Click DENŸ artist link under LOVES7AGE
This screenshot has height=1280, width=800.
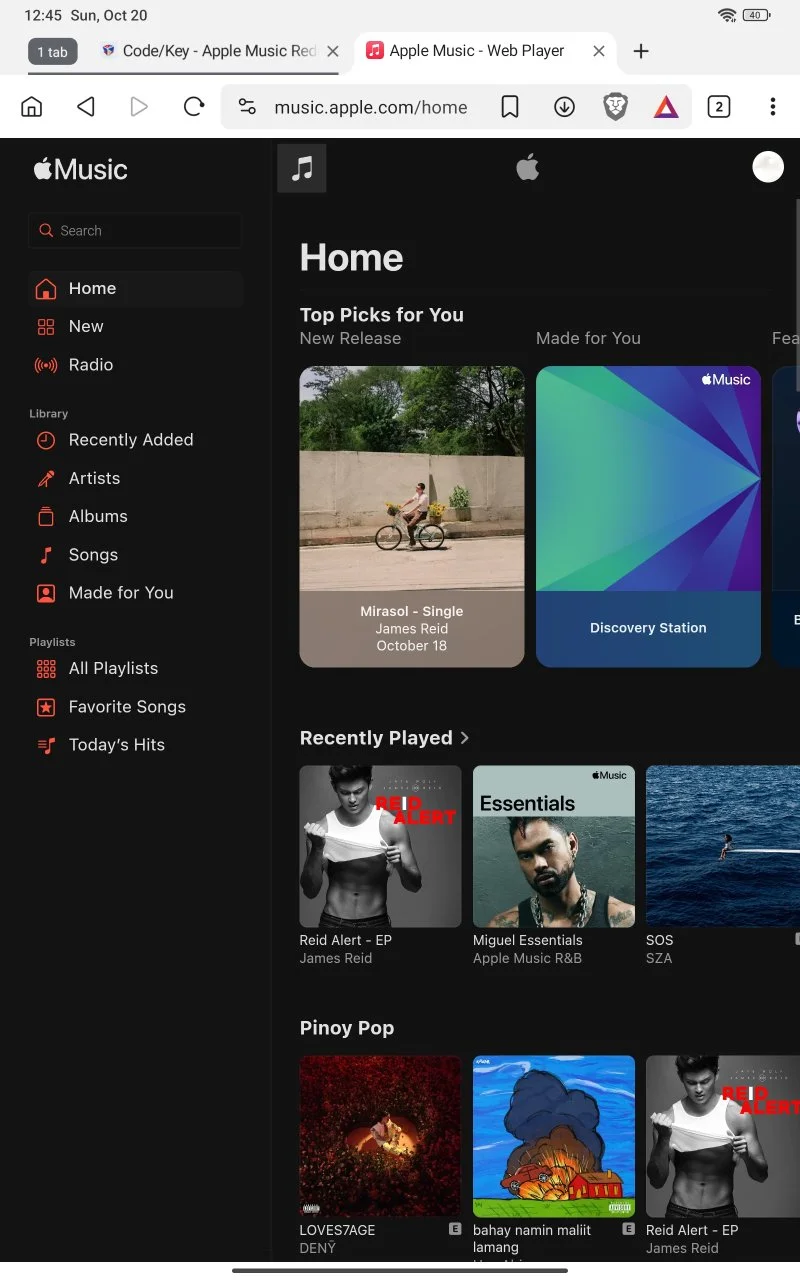[x=318, y=1248]
